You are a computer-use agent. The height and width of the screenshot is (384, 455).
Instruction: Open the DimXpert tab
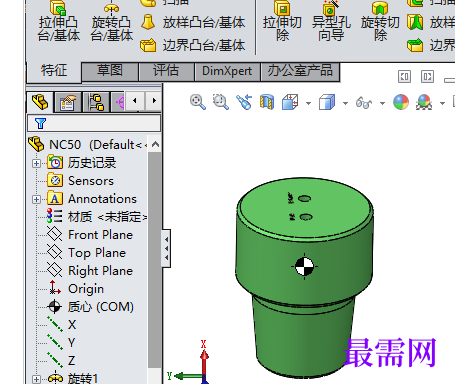[227, 71]
